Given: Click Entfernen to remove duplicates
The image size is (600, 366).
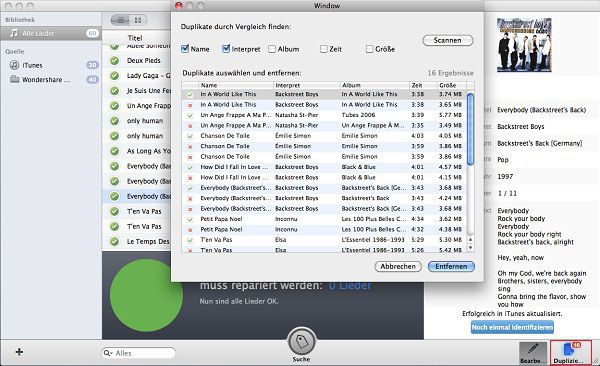Looking at the screenshot, I should point(451,266).
